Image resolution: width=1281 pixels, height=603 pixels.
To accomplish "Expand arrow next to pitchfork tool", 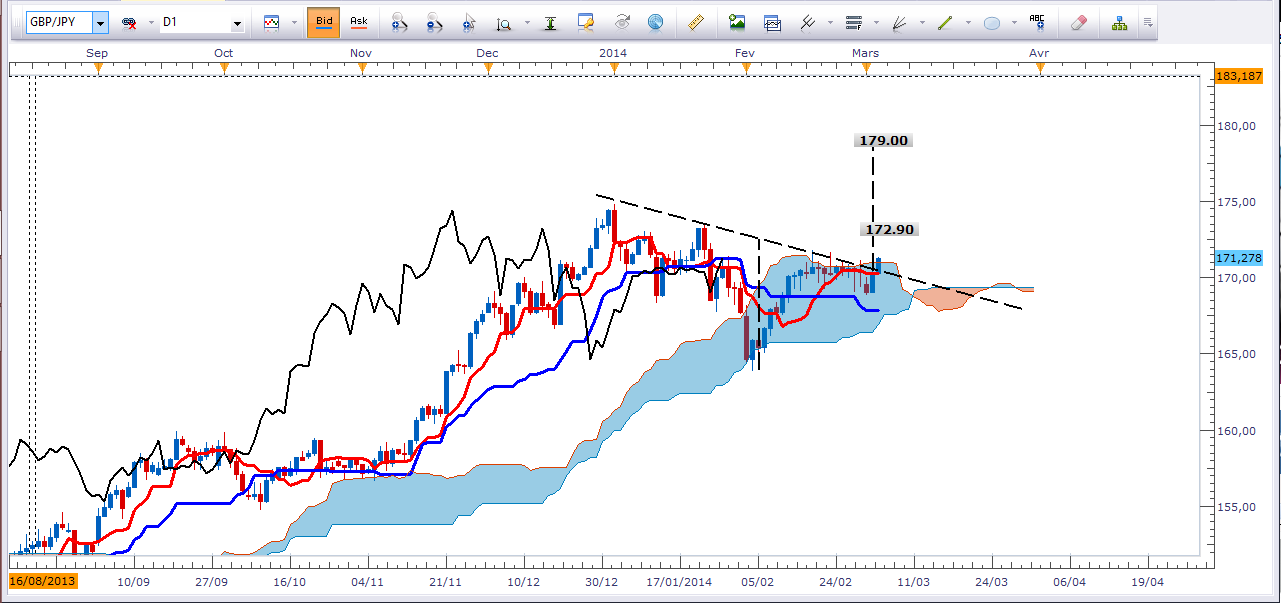I will click(829, 22).
